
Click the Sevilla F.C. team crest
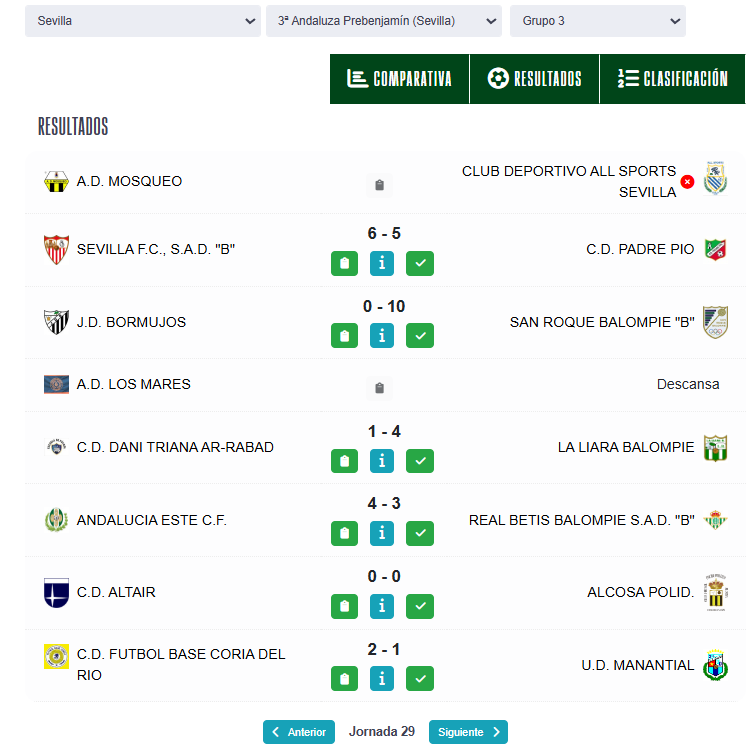tap(56, 249)
